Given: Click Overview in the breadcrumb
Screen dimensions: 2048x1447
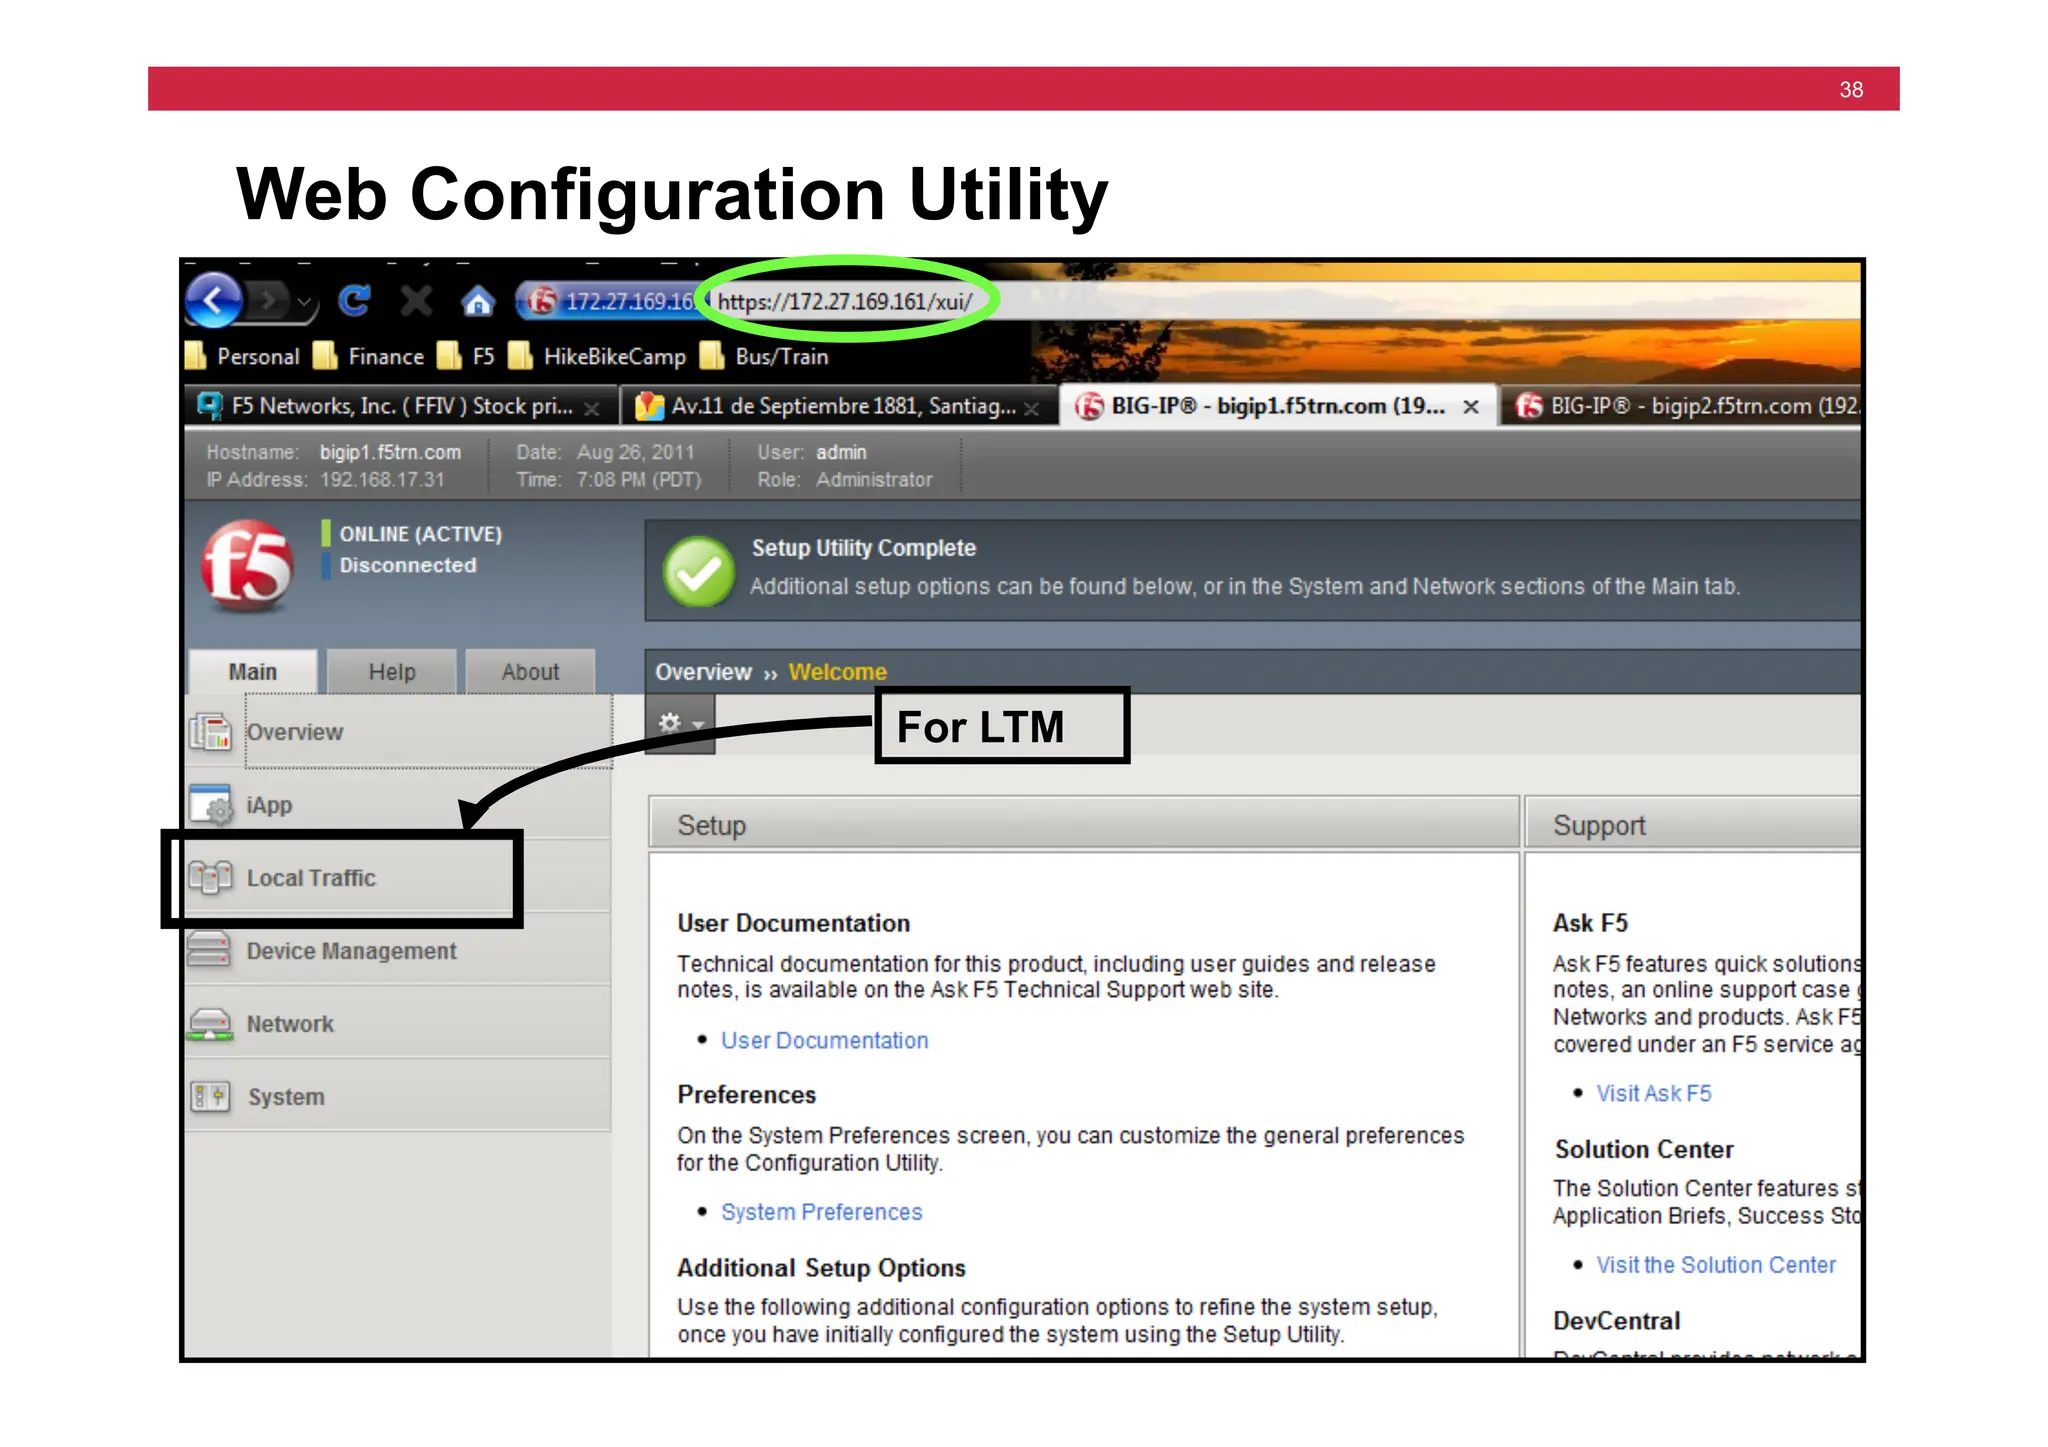Looking at the screenshot, I should click(x=703, y=672).
